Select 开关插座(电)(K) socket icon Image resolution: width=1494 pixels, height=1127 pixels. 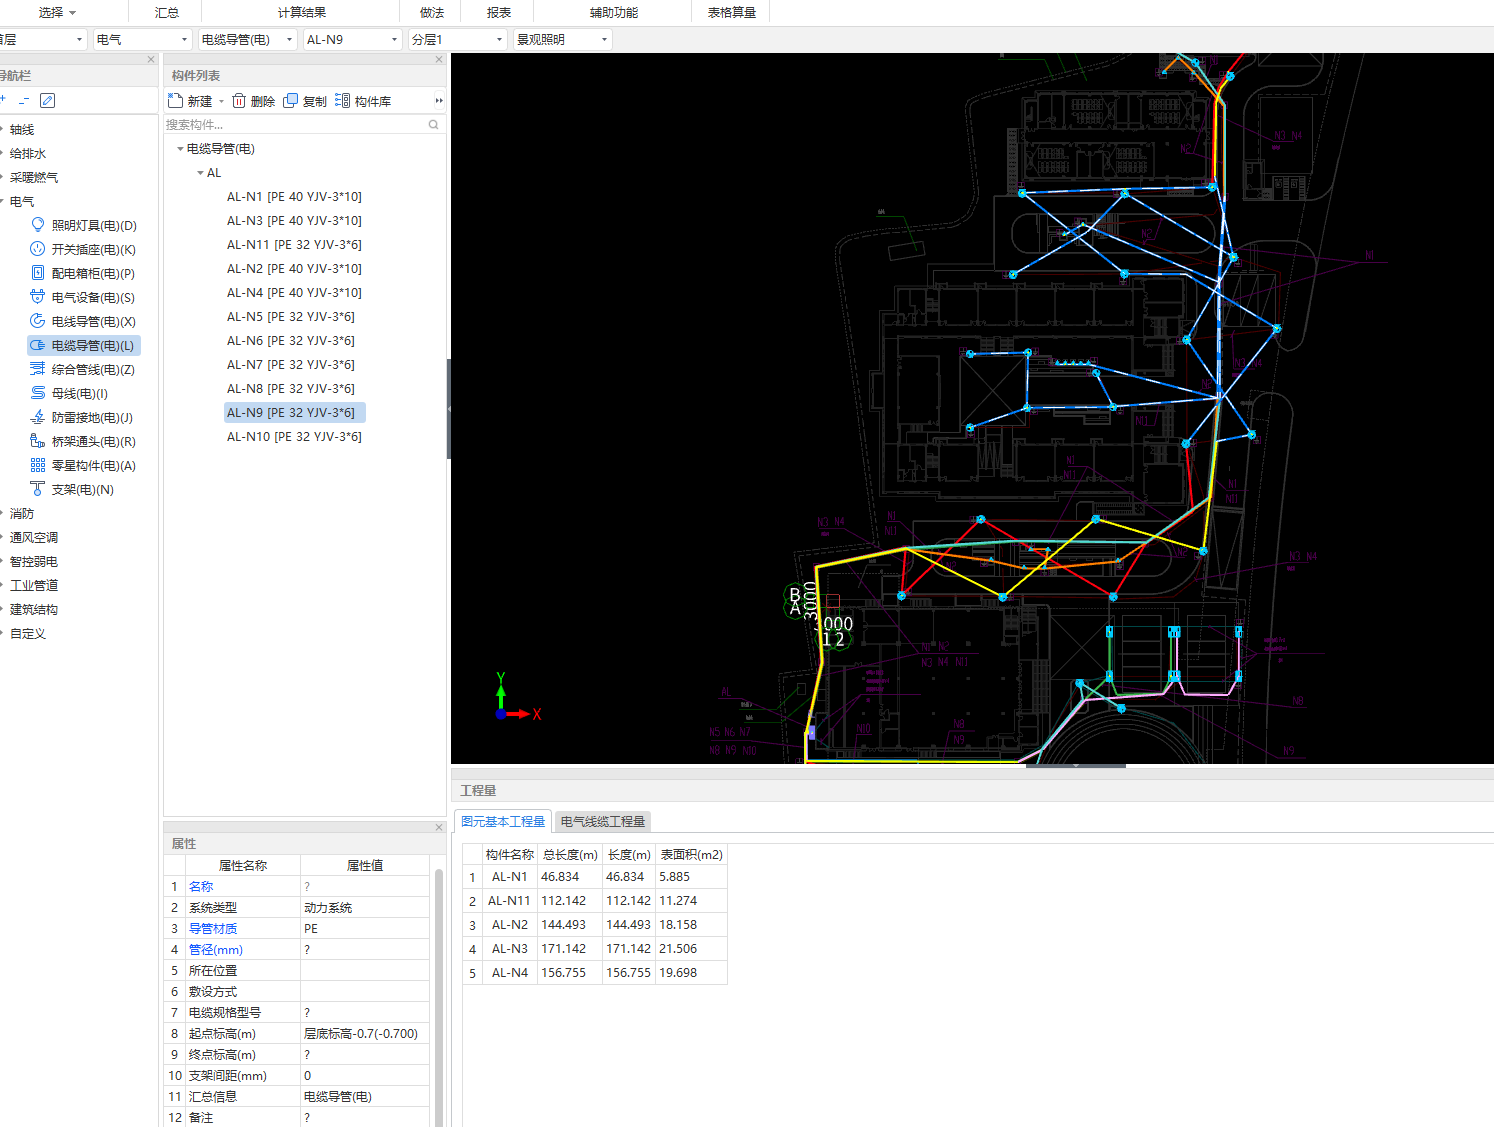pyautogui.click(x=38, y=249)
